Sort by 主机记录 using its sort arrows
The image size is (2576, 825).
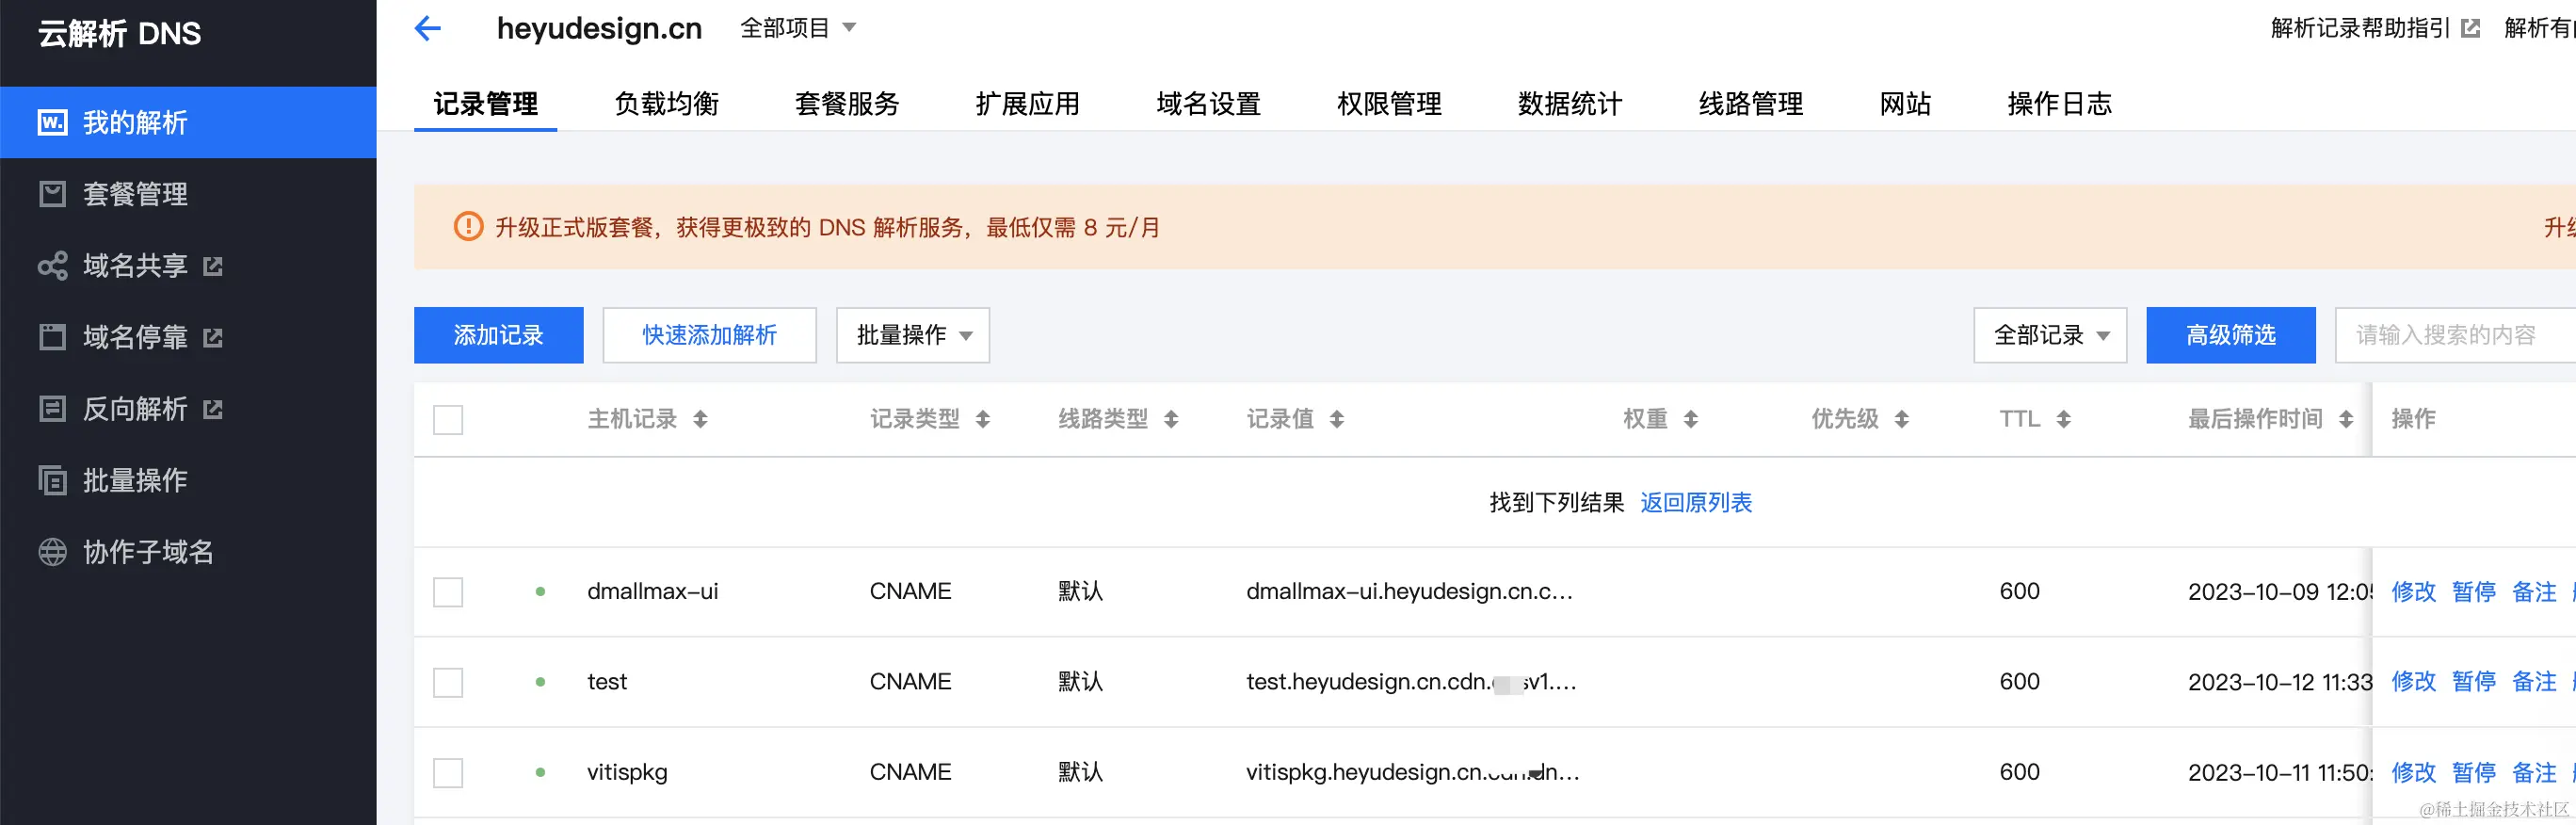click(700, 419)
